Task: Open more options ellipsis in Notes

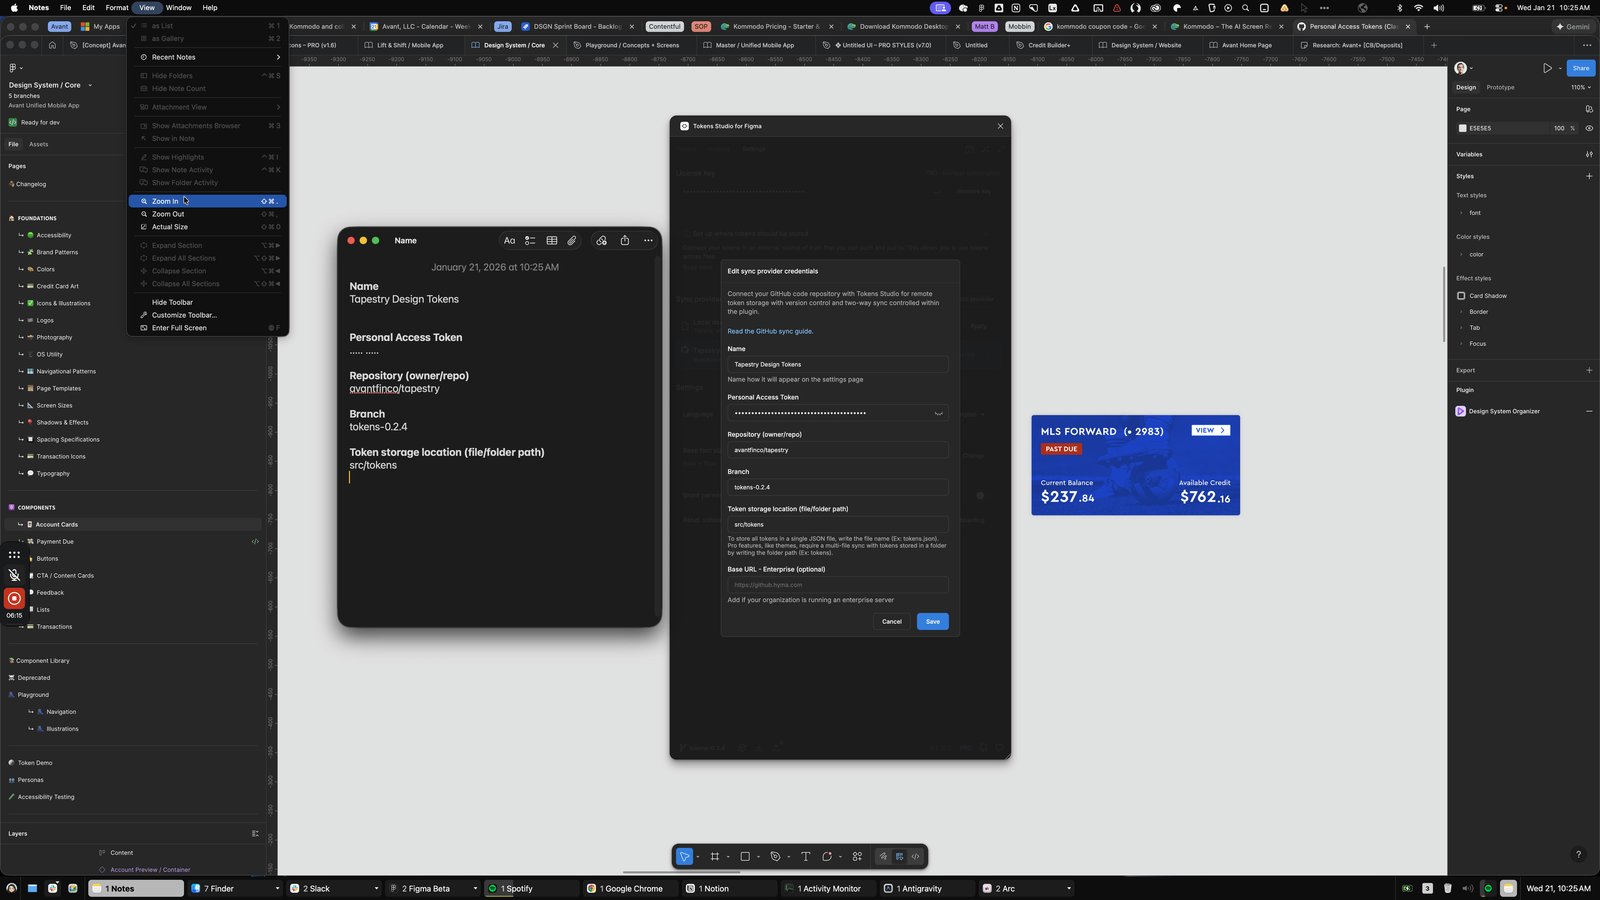Action: [648, 240]
